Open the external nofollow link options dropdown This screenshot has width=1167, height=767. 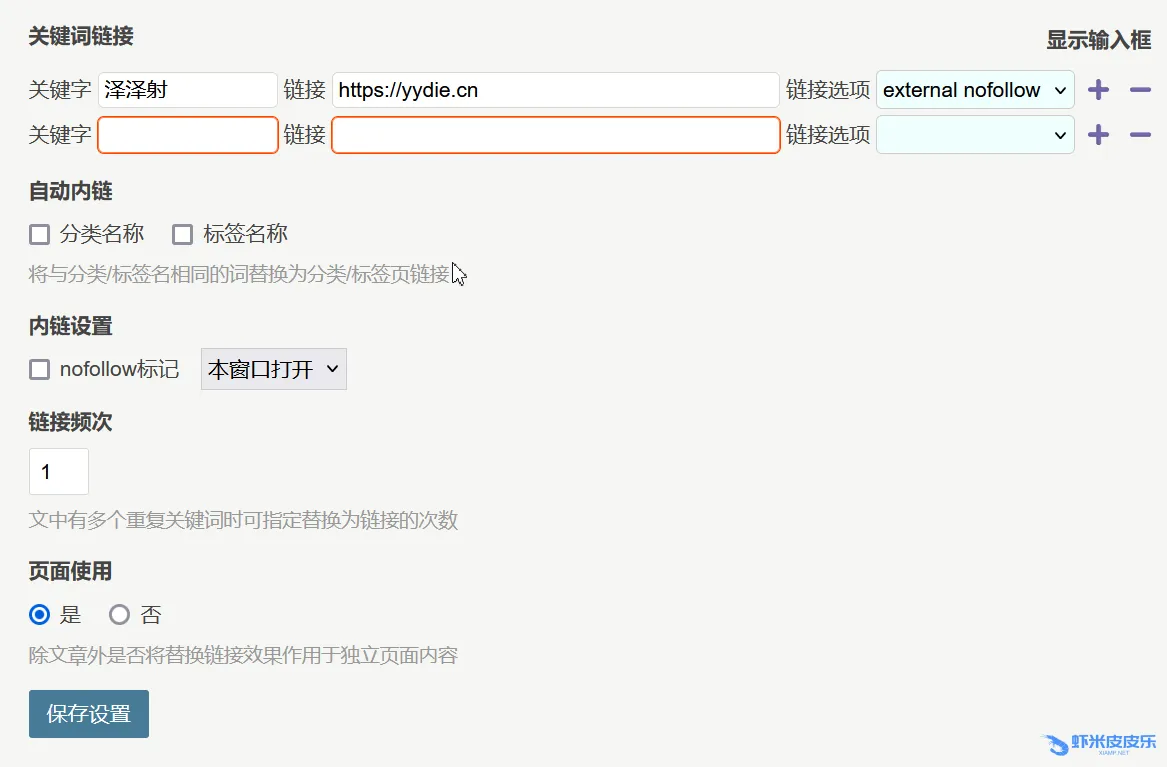975,90
